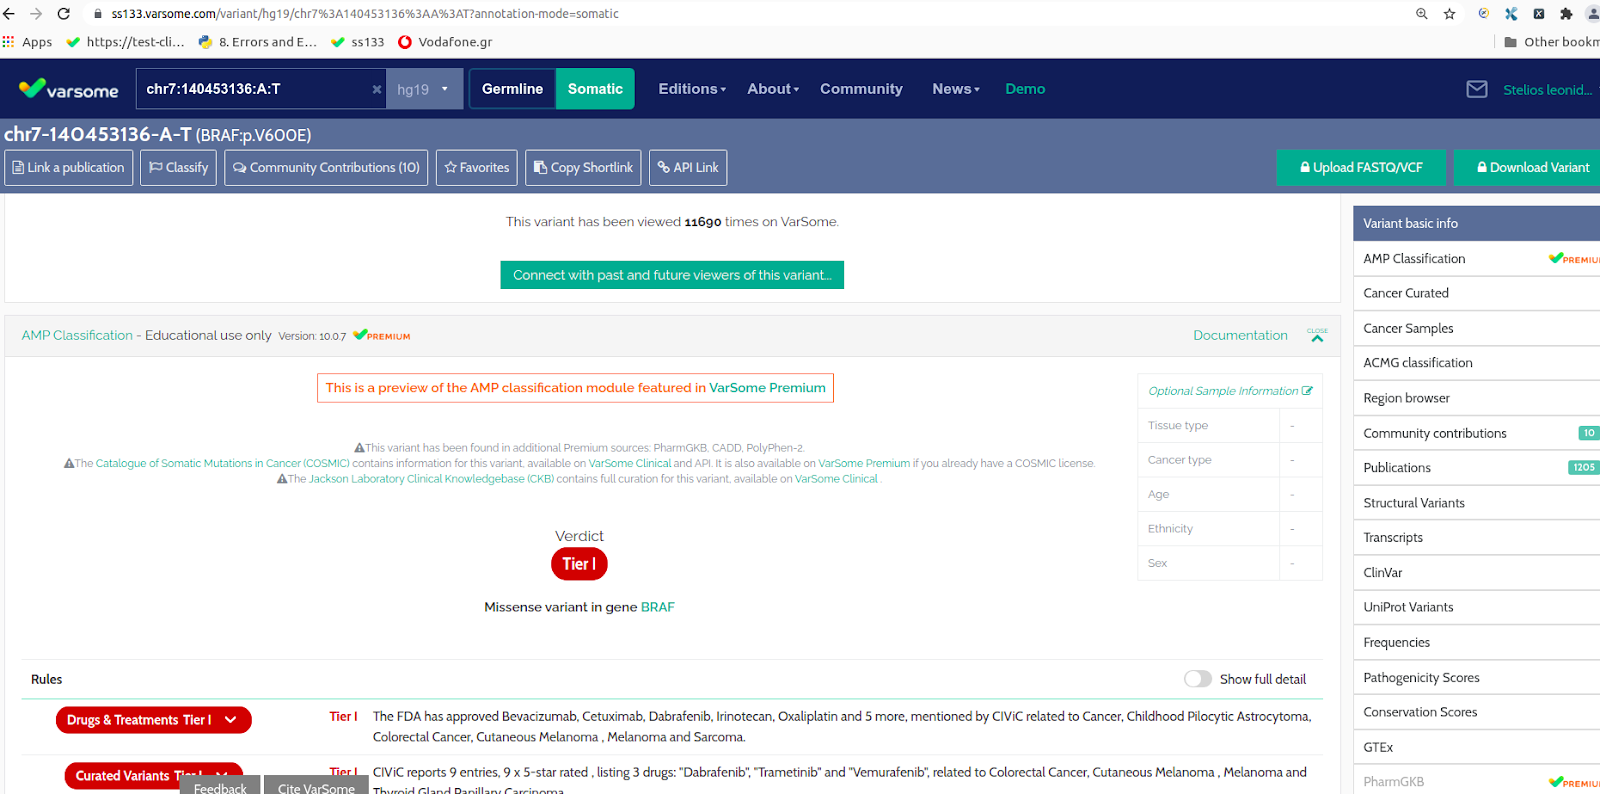Open Community contributions sidebar section
This screenshot has height=794, width=1600.
(x=1476, y=433)
